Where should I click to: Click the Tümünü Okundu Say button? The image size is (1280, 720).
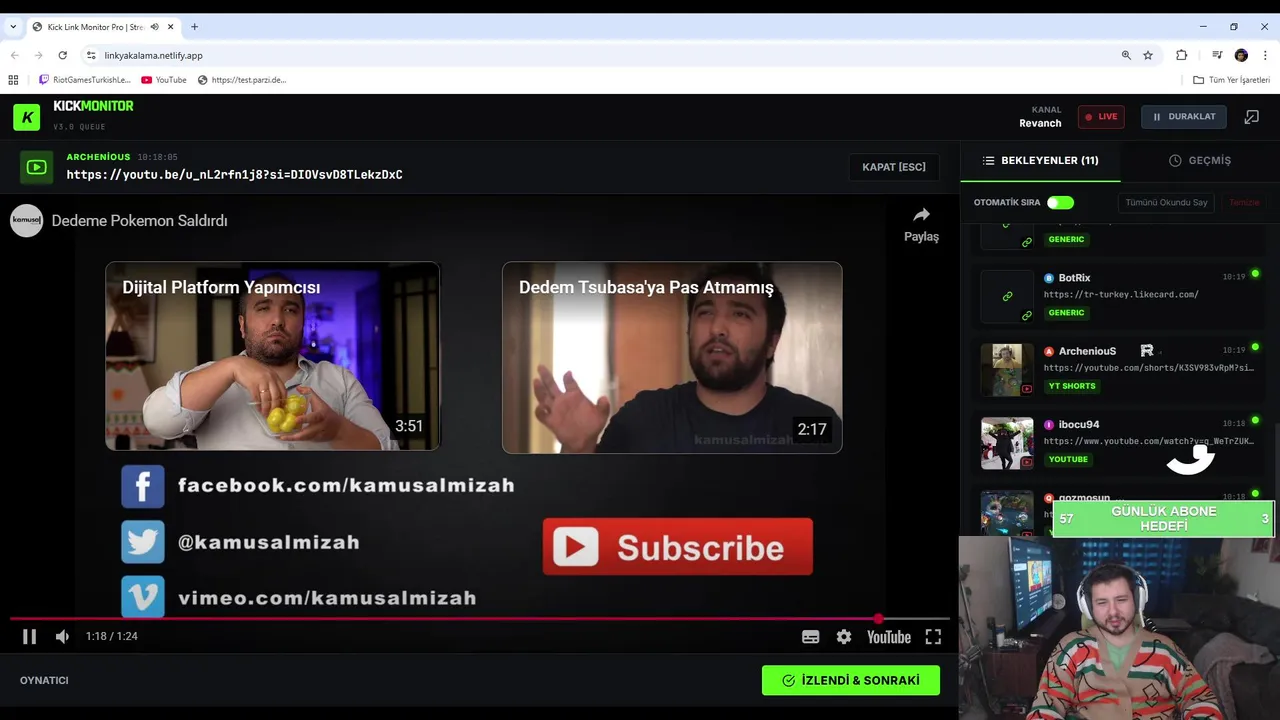coord(1166,203)
